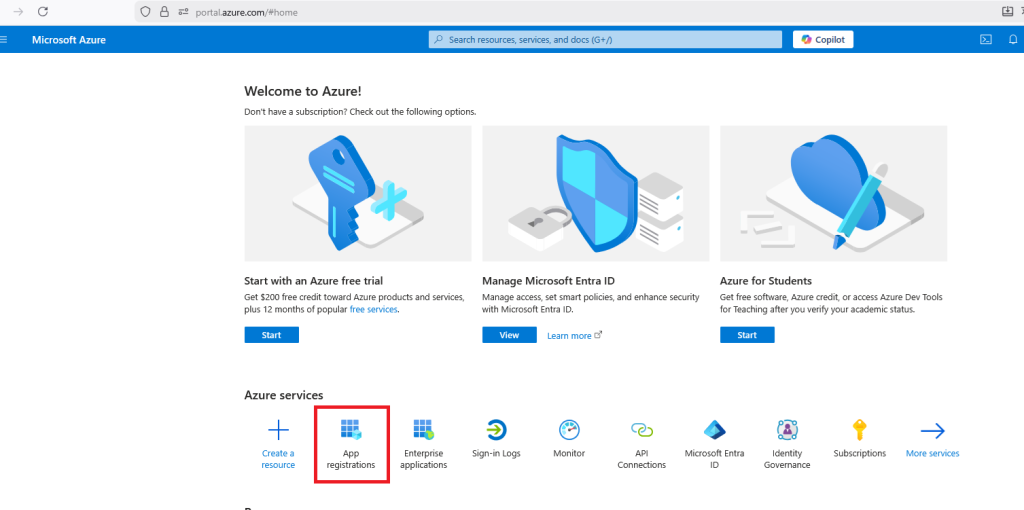
Task: Open the Sign-in Logs service
Action: tap(496, 431)
